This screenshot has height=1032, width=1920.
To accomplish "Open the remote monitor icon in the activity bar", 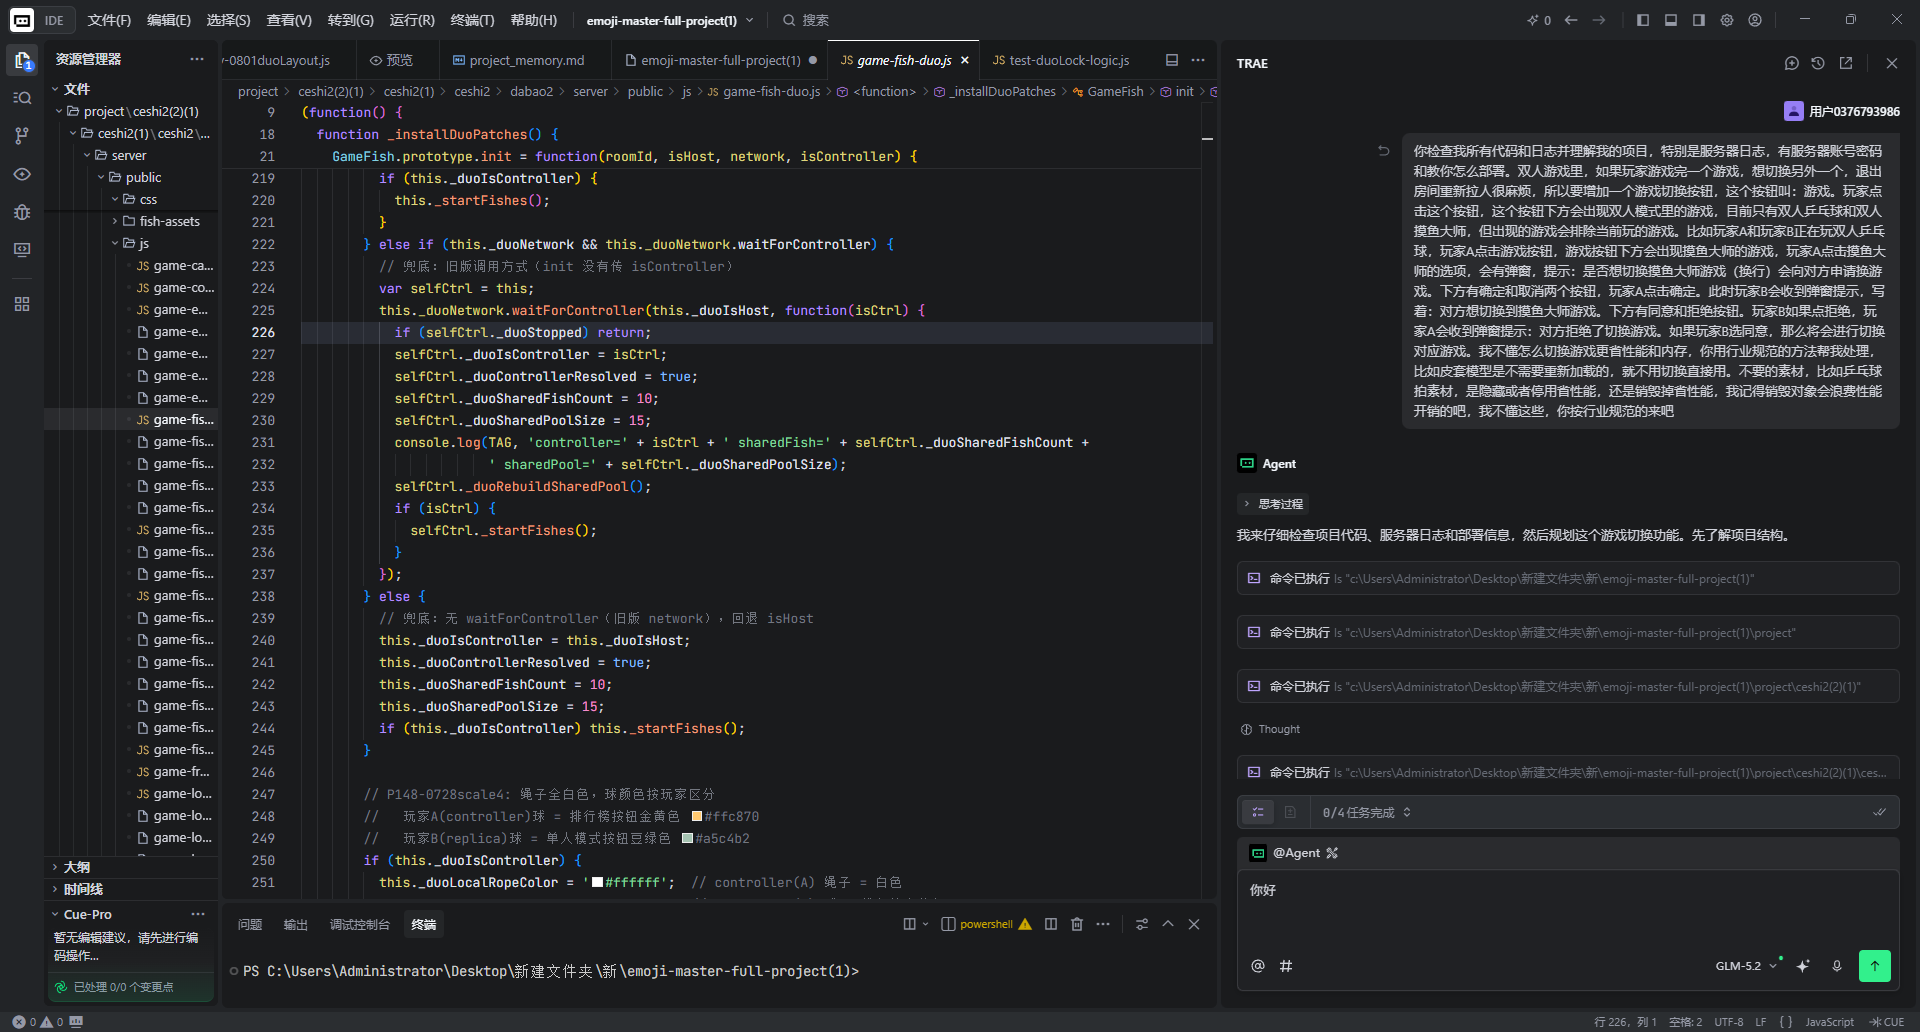I will 22,250.
